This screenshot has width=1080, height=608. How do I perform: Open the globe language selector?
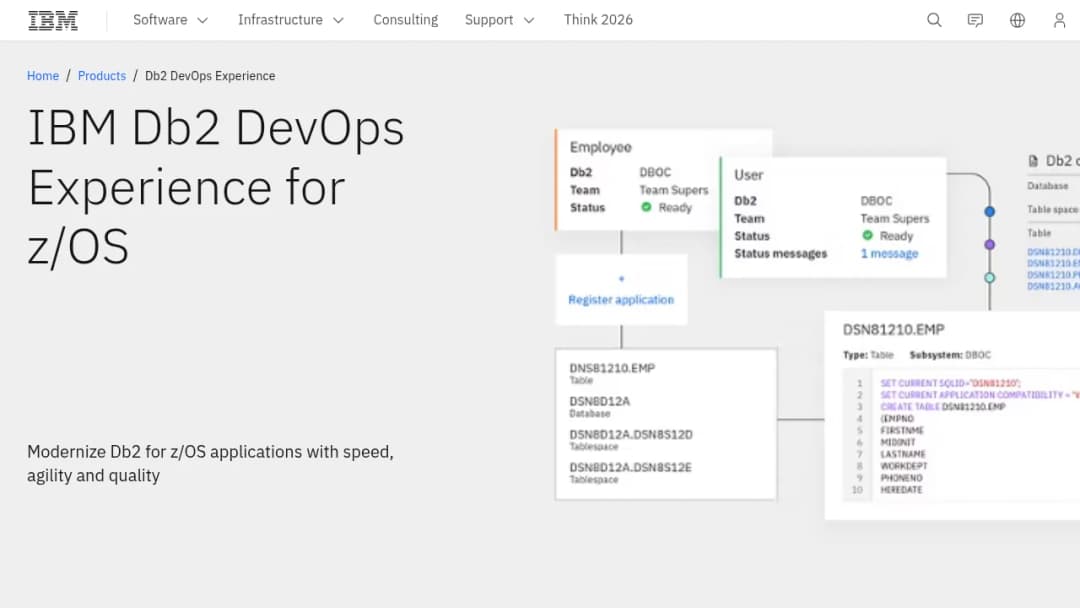[1017, 20]
